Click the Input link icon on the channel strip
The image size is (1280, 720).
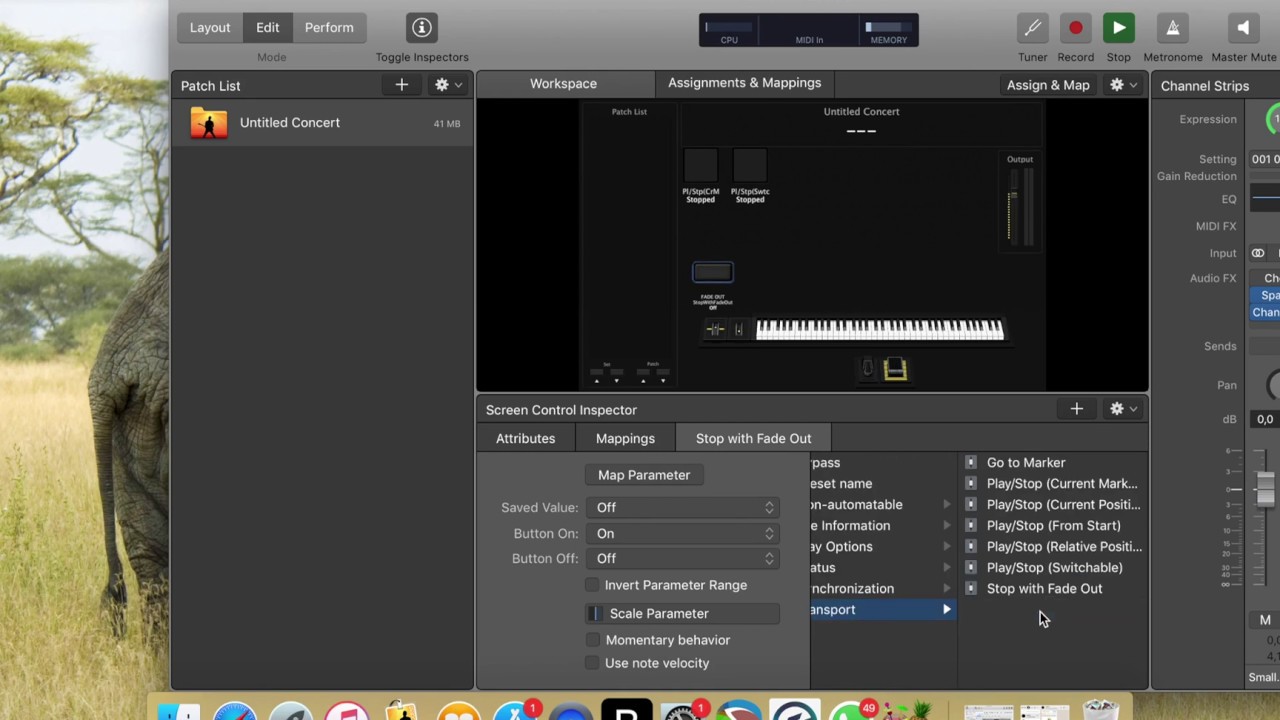pyautogui.click(x=1258, y=253)
